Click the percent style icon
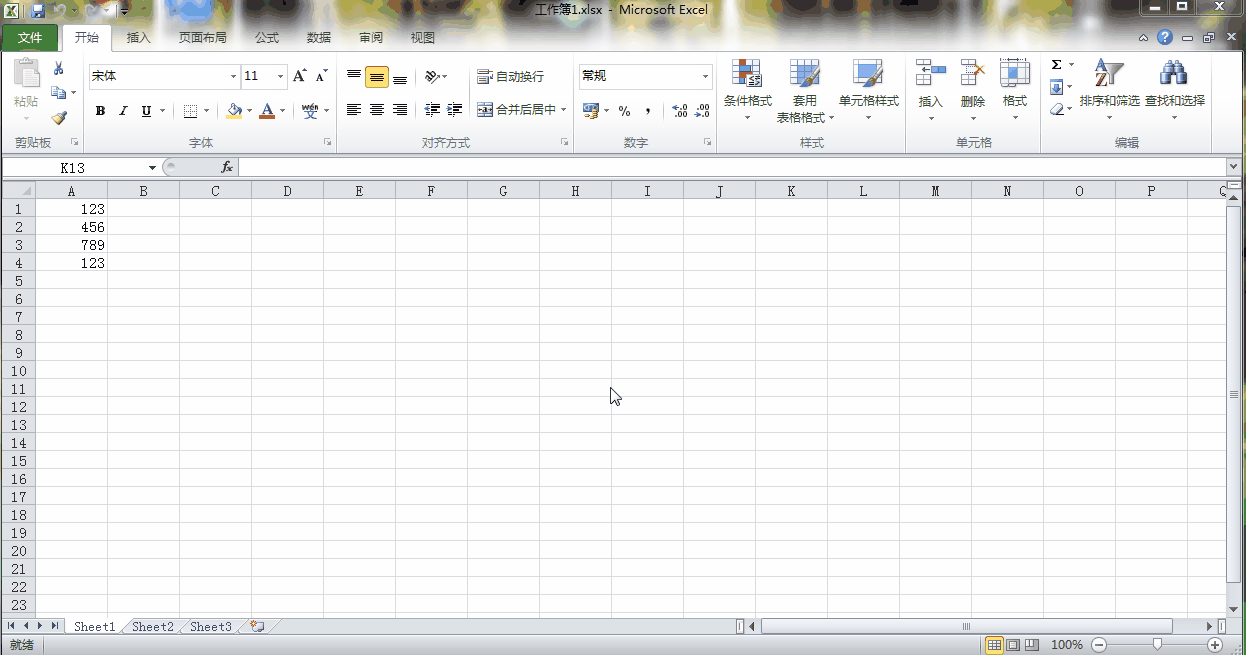 [624, 111]
